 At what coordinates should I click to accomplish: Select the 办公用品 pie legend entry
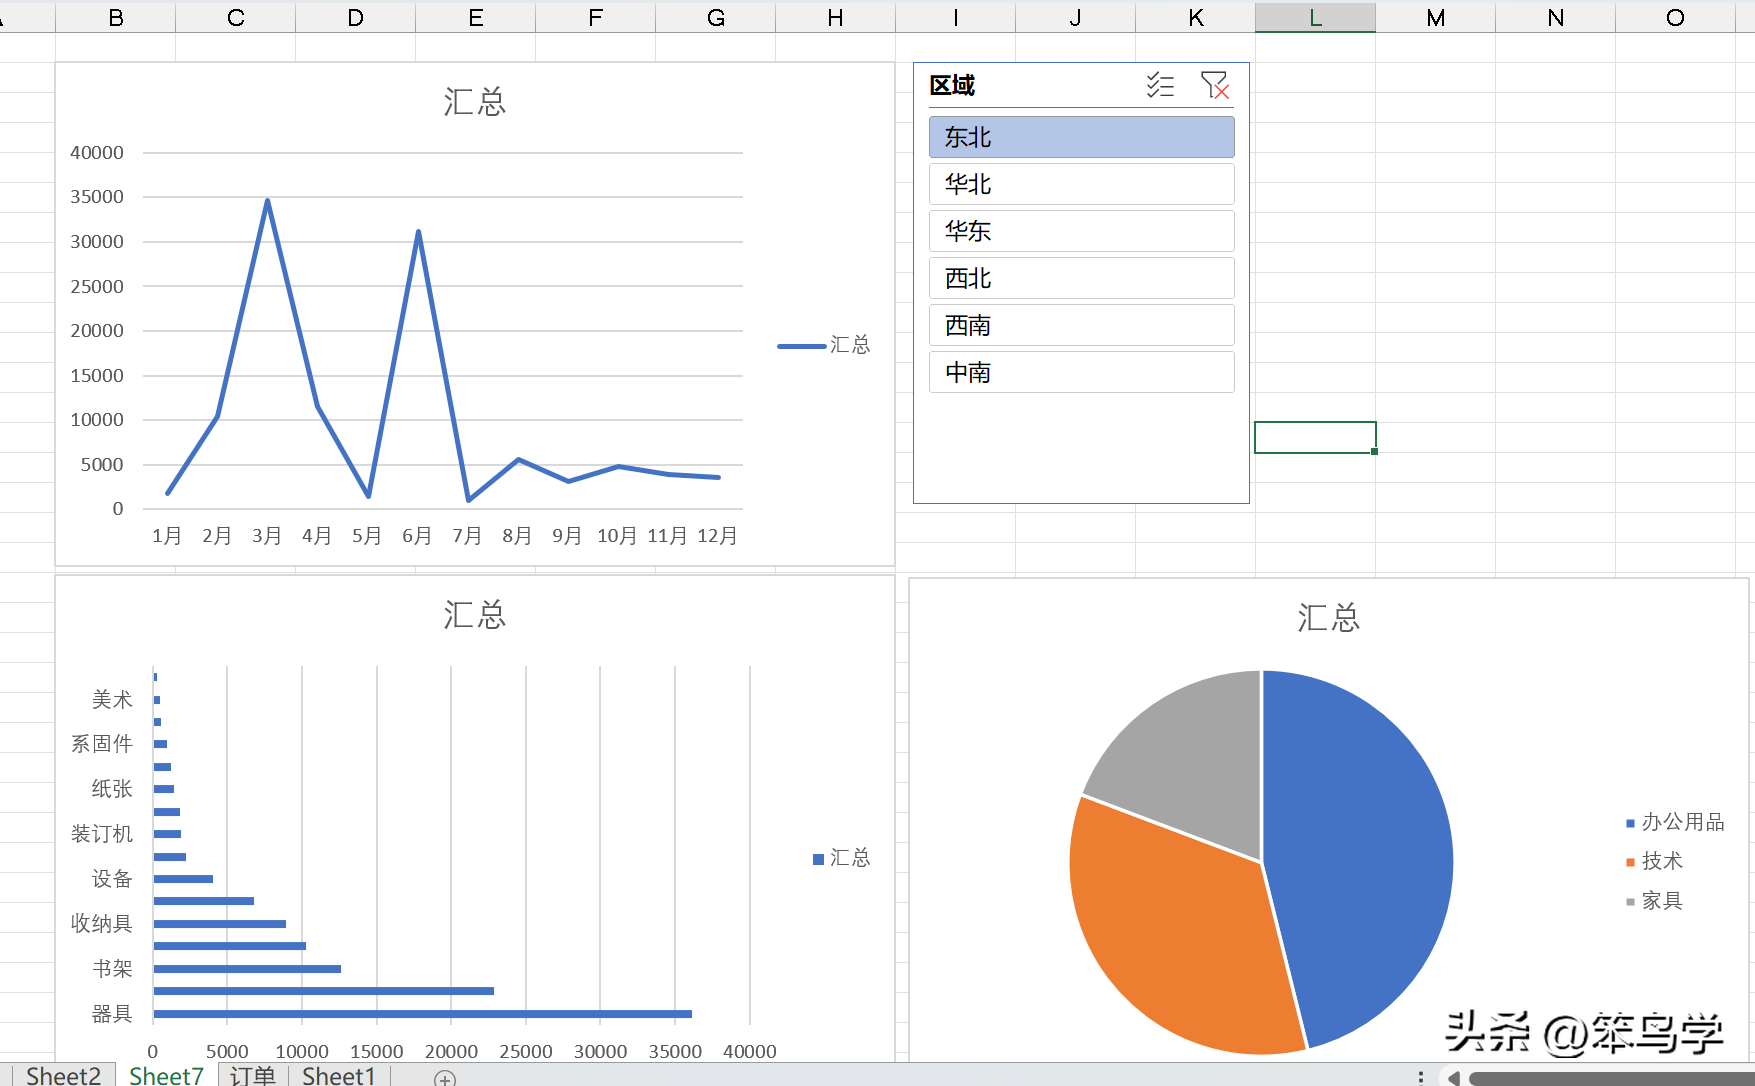click(x=1675, y=822)
